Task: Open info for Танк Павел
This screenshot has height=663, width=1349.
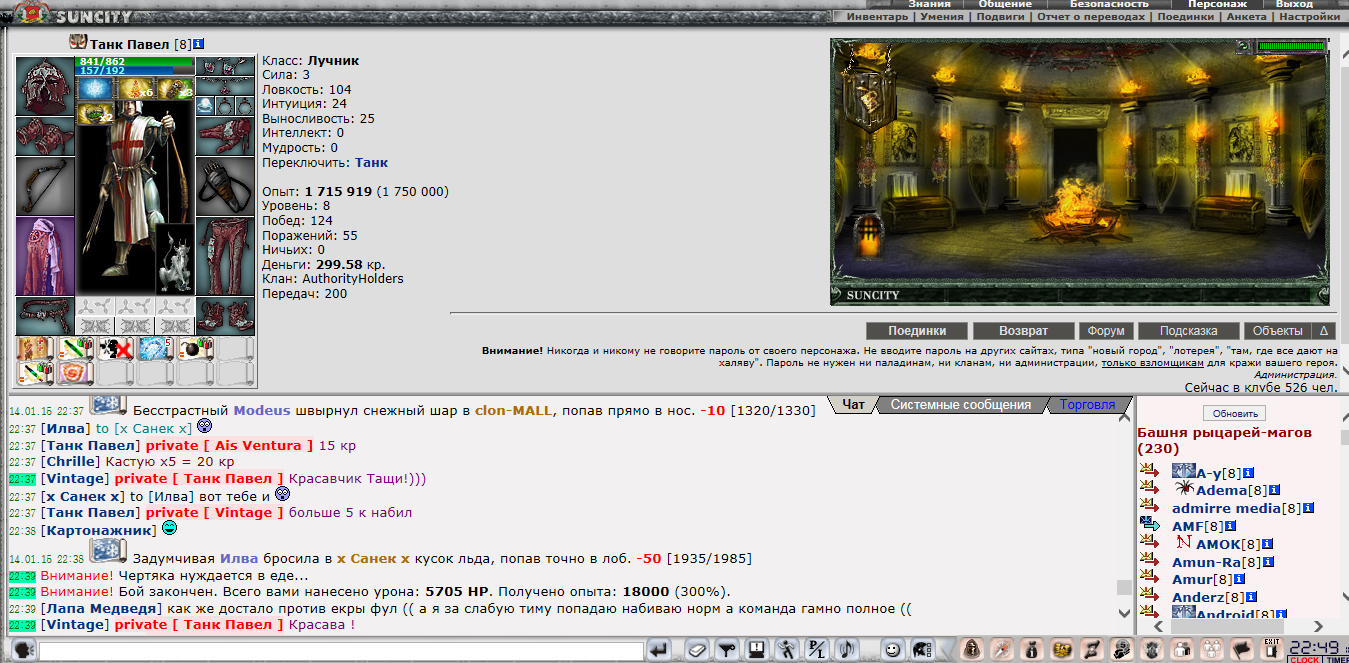Action: coord(199,44)
